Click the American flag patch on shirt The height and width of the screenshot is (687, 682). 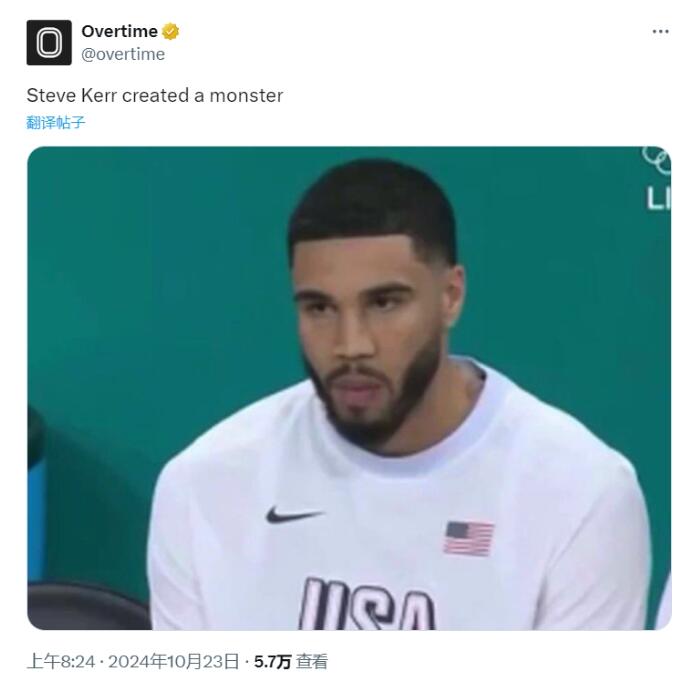coord(469,538)
